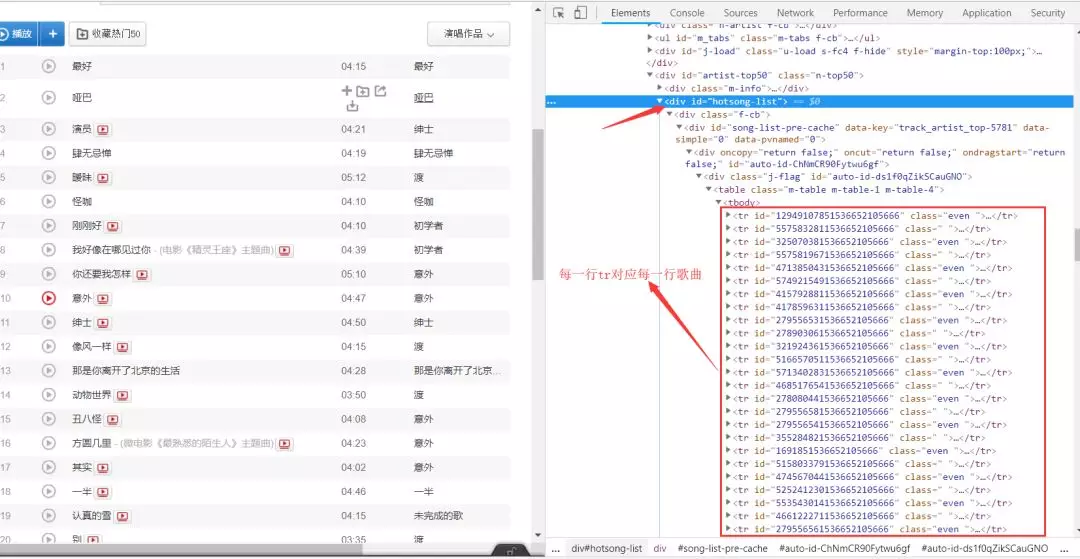Switch to the Sources tab
Viewport: 1080px width, 559px height.
(740, 12)
